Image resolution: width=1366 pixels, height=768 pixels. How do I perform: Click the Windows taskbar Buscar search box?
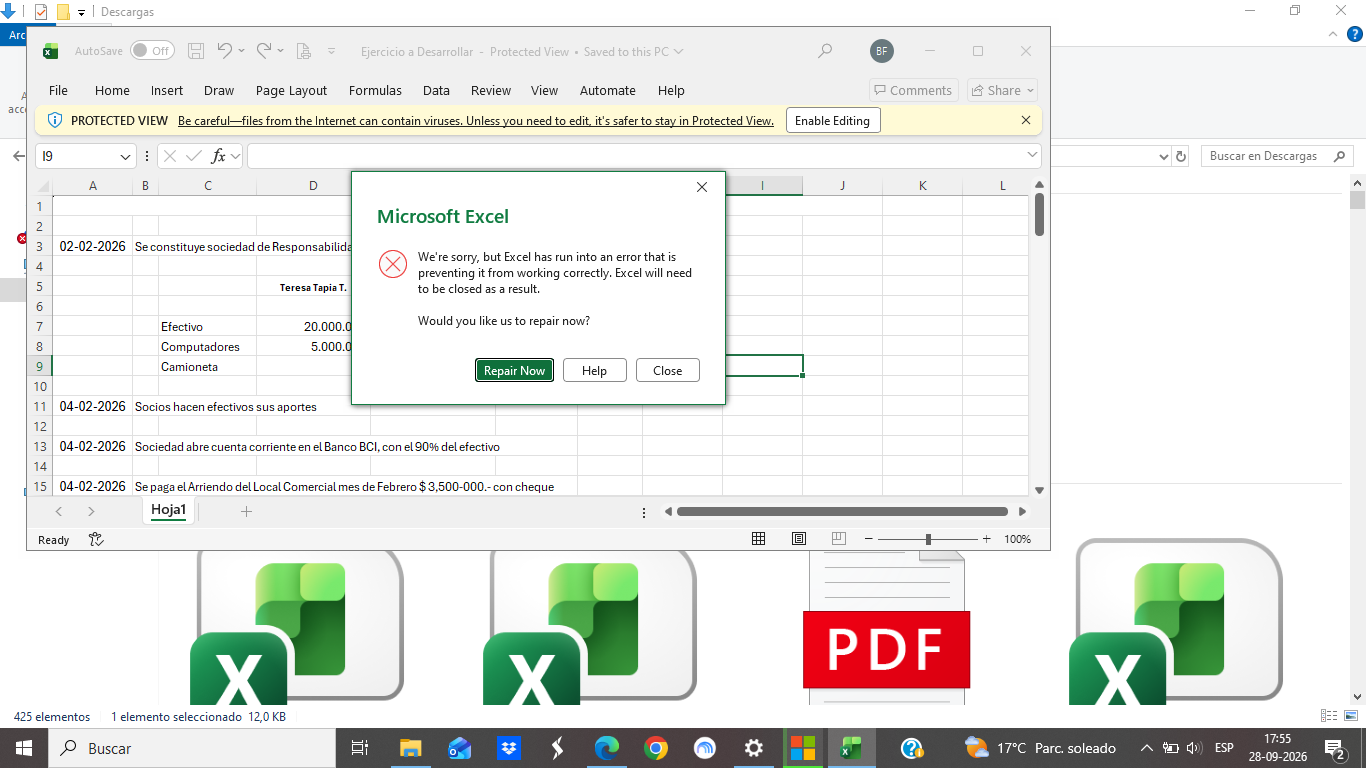click(192, 748)
